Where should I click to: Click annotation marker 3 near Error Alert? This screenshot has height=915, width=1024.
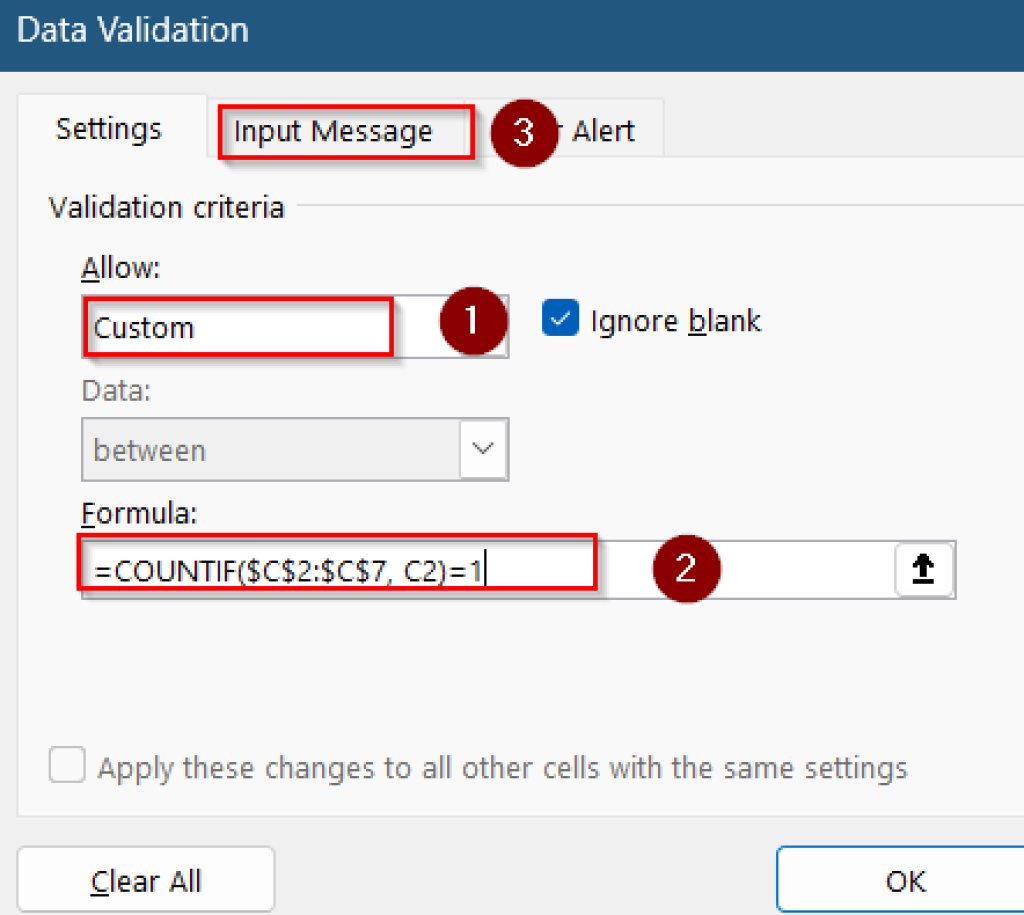525,131
